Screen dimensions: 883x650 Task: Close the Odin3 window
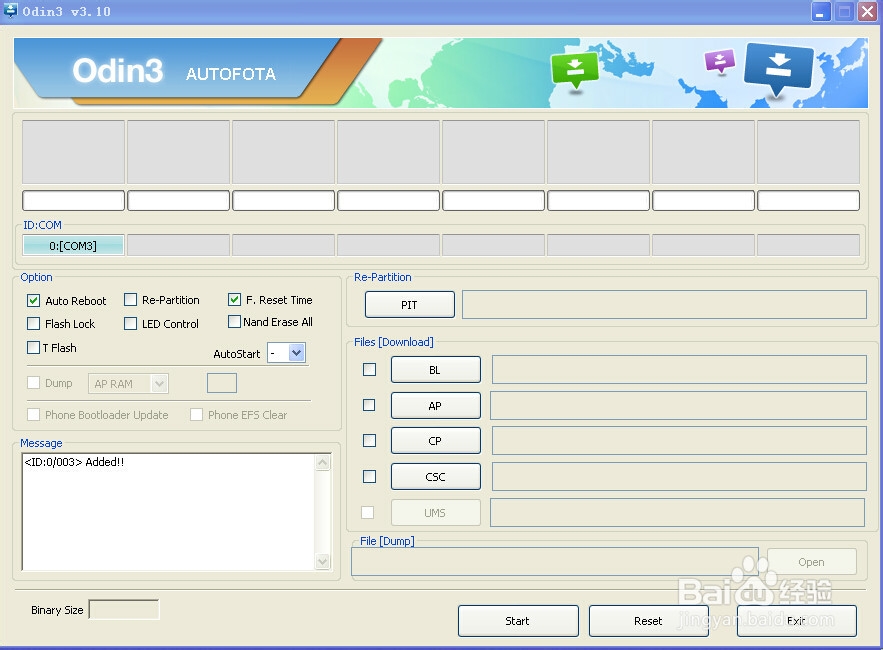point(867,11)
